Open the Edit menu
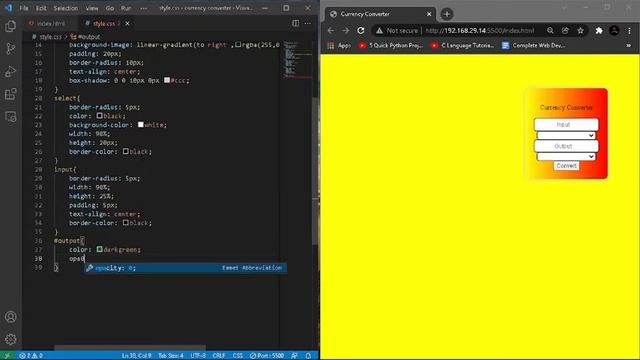The height and width of the screenshot is (360, 640). pyautogui.click(x=41, y=8)
